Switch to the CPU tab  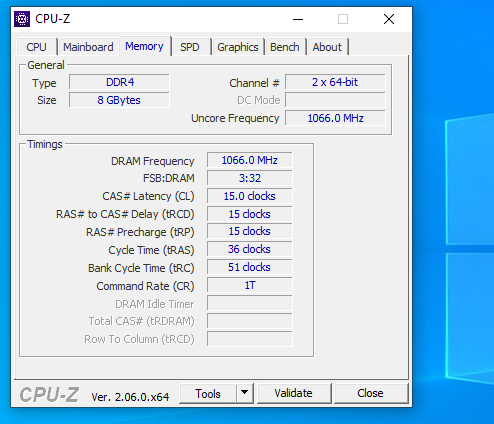[x=36, y=47]
